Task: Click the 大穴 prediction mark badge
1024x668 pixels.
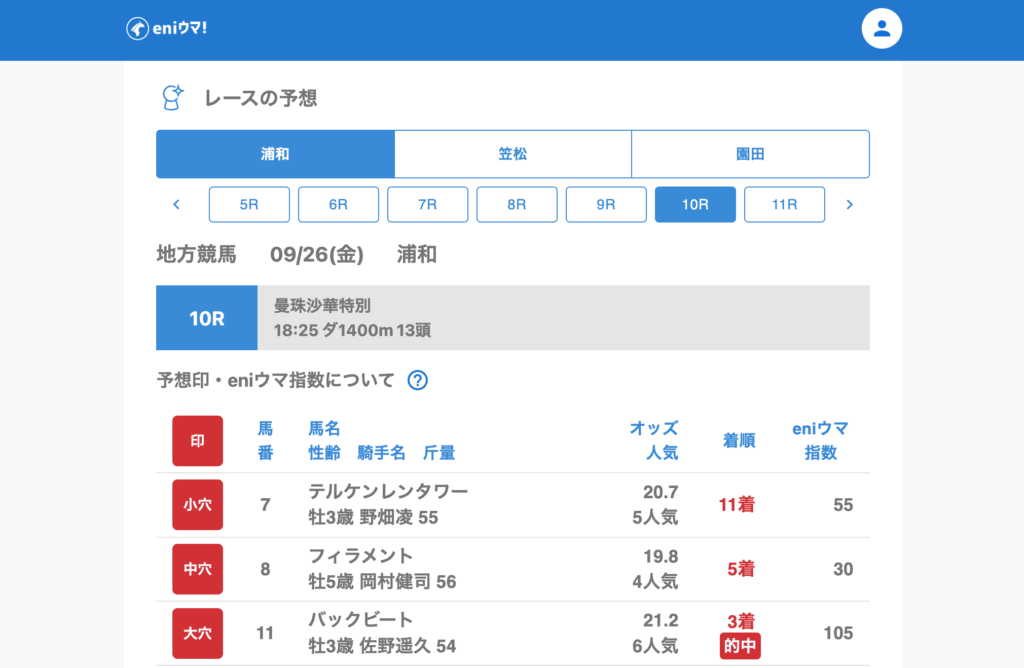Action: click(x=197, y=633)
